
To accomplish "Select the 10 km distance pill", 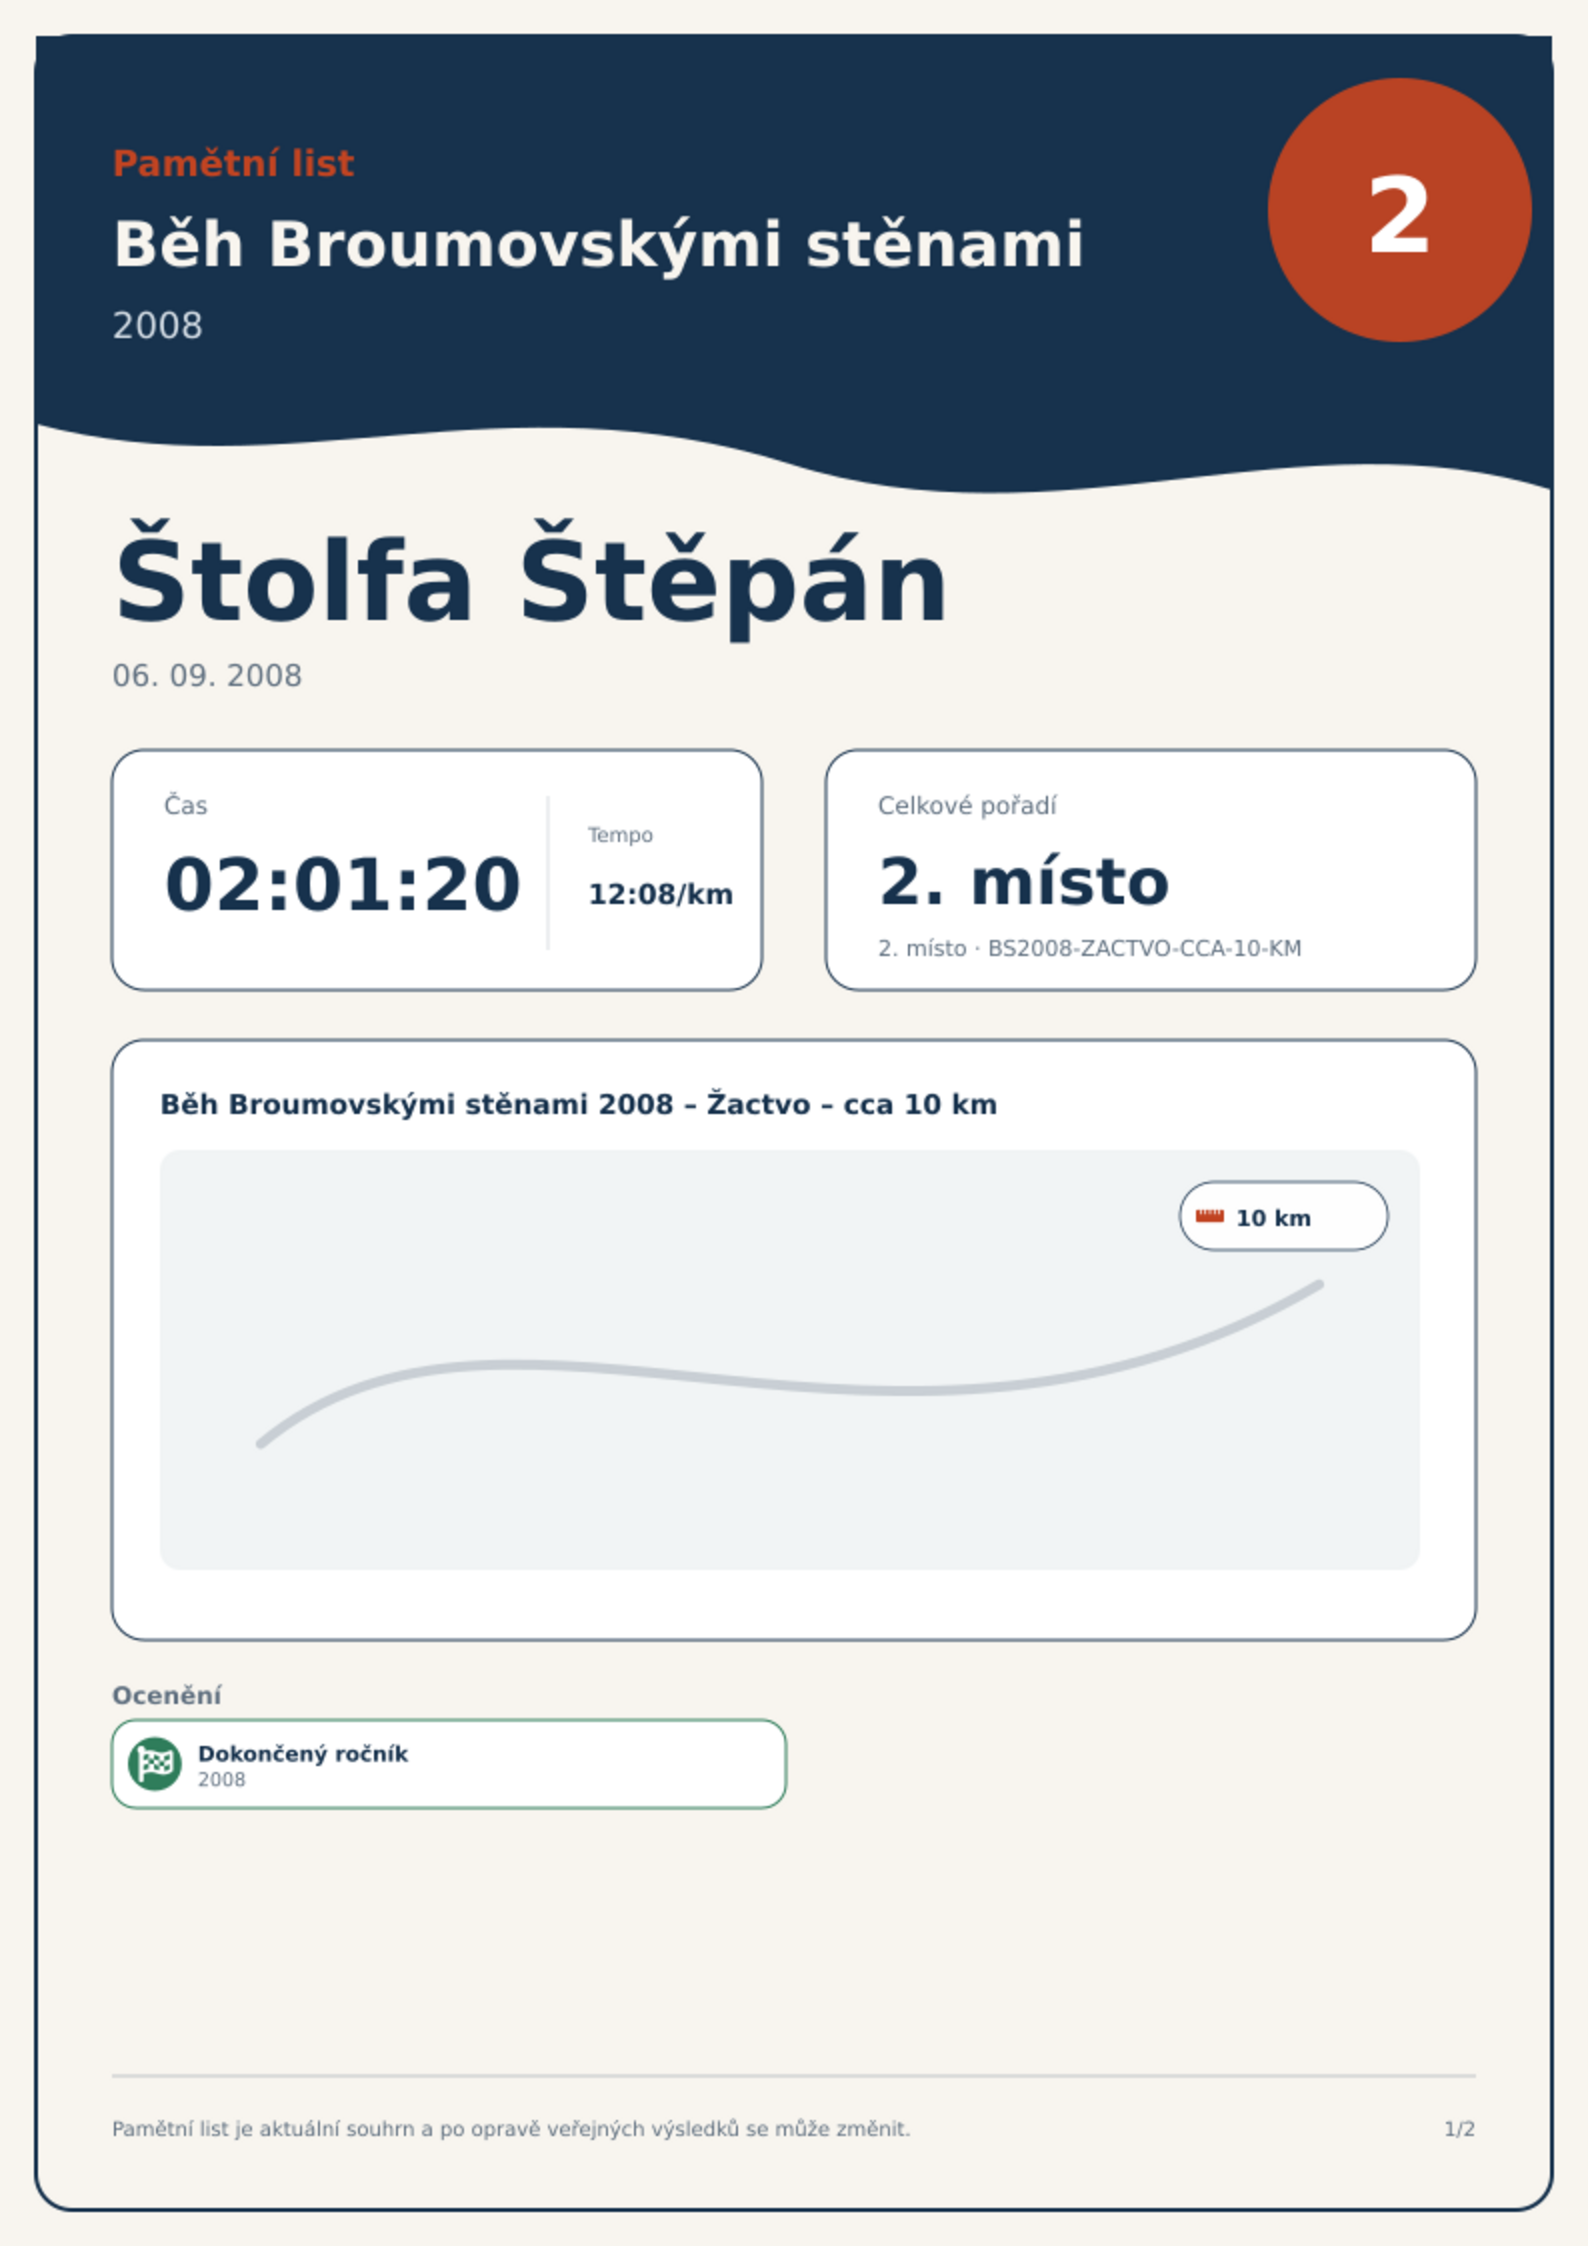I will [x=1283, y=1216].
